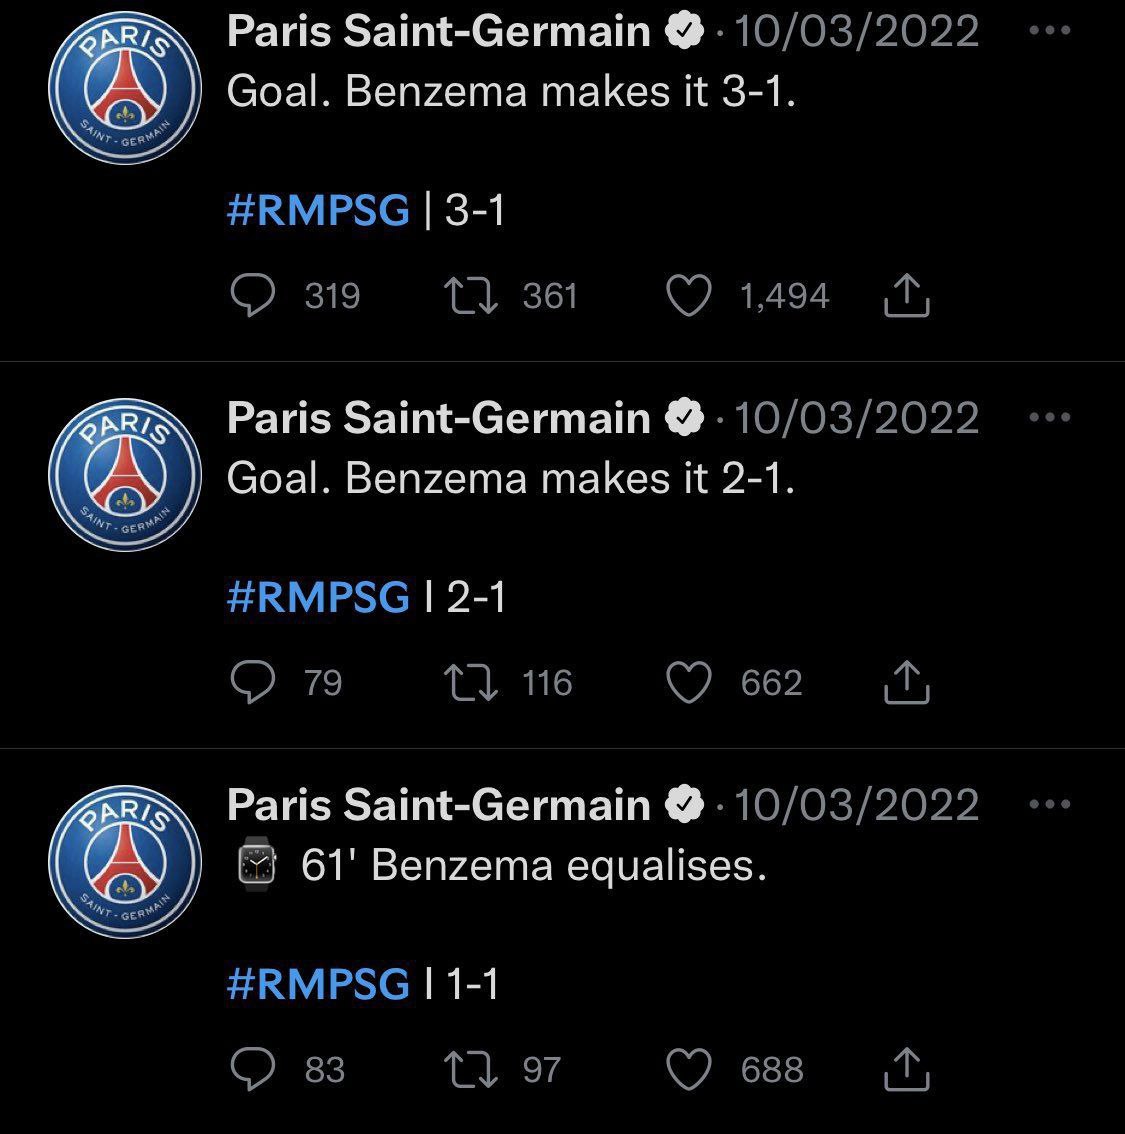Like the Benzema equalises tweet
Viewport: 1125px width, 1134px height.
(x=688, y=1070)
